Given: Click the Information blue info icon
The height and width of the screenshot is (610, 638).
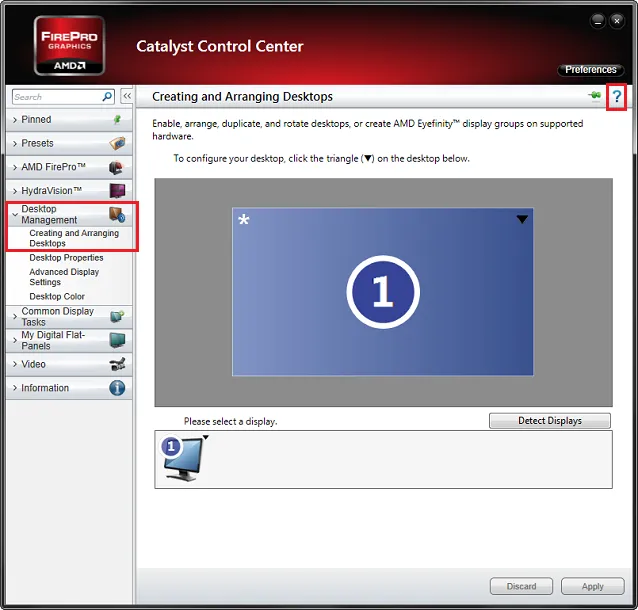Looking at the screenshot, I should point(117,388).
